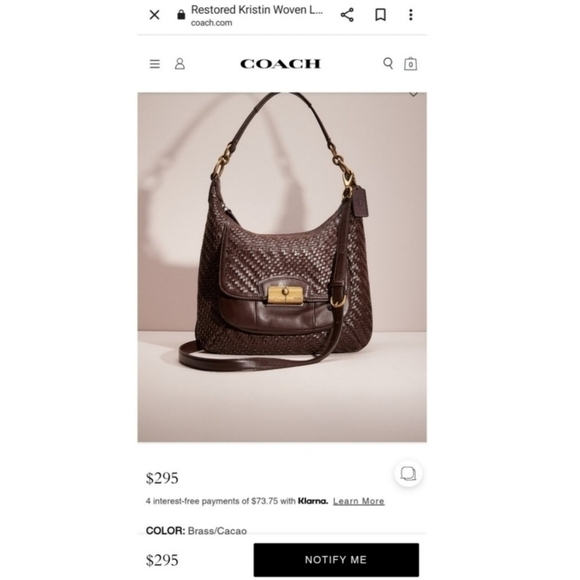
Task: Click the NOTIFY ME button
Action: [x=336, y=560]
